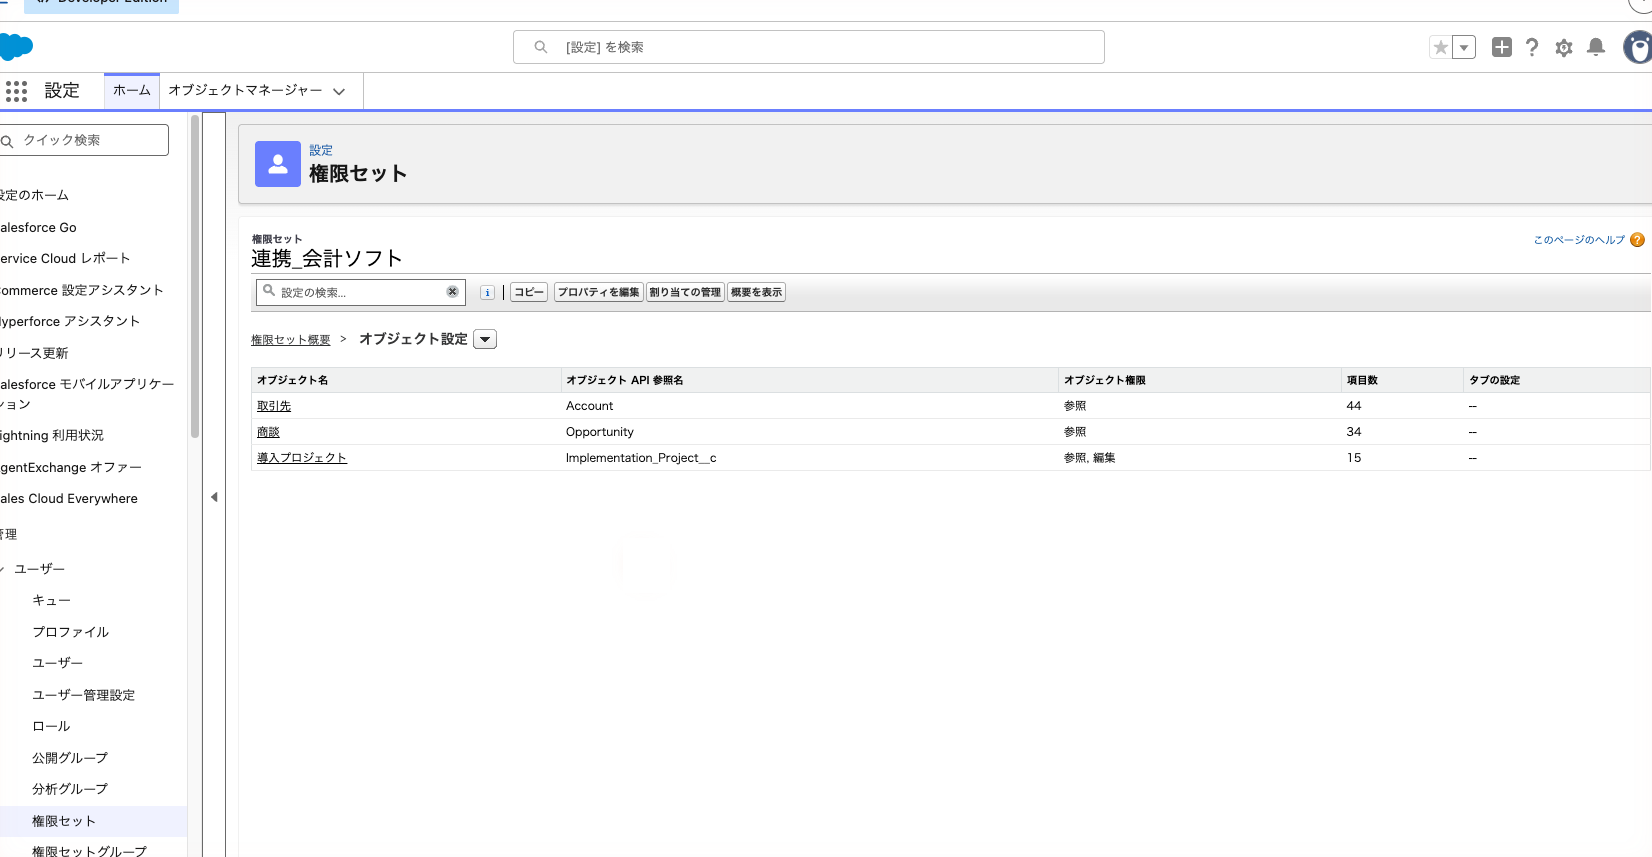Open the App Launcher grid icon

(x=16, y=91)
